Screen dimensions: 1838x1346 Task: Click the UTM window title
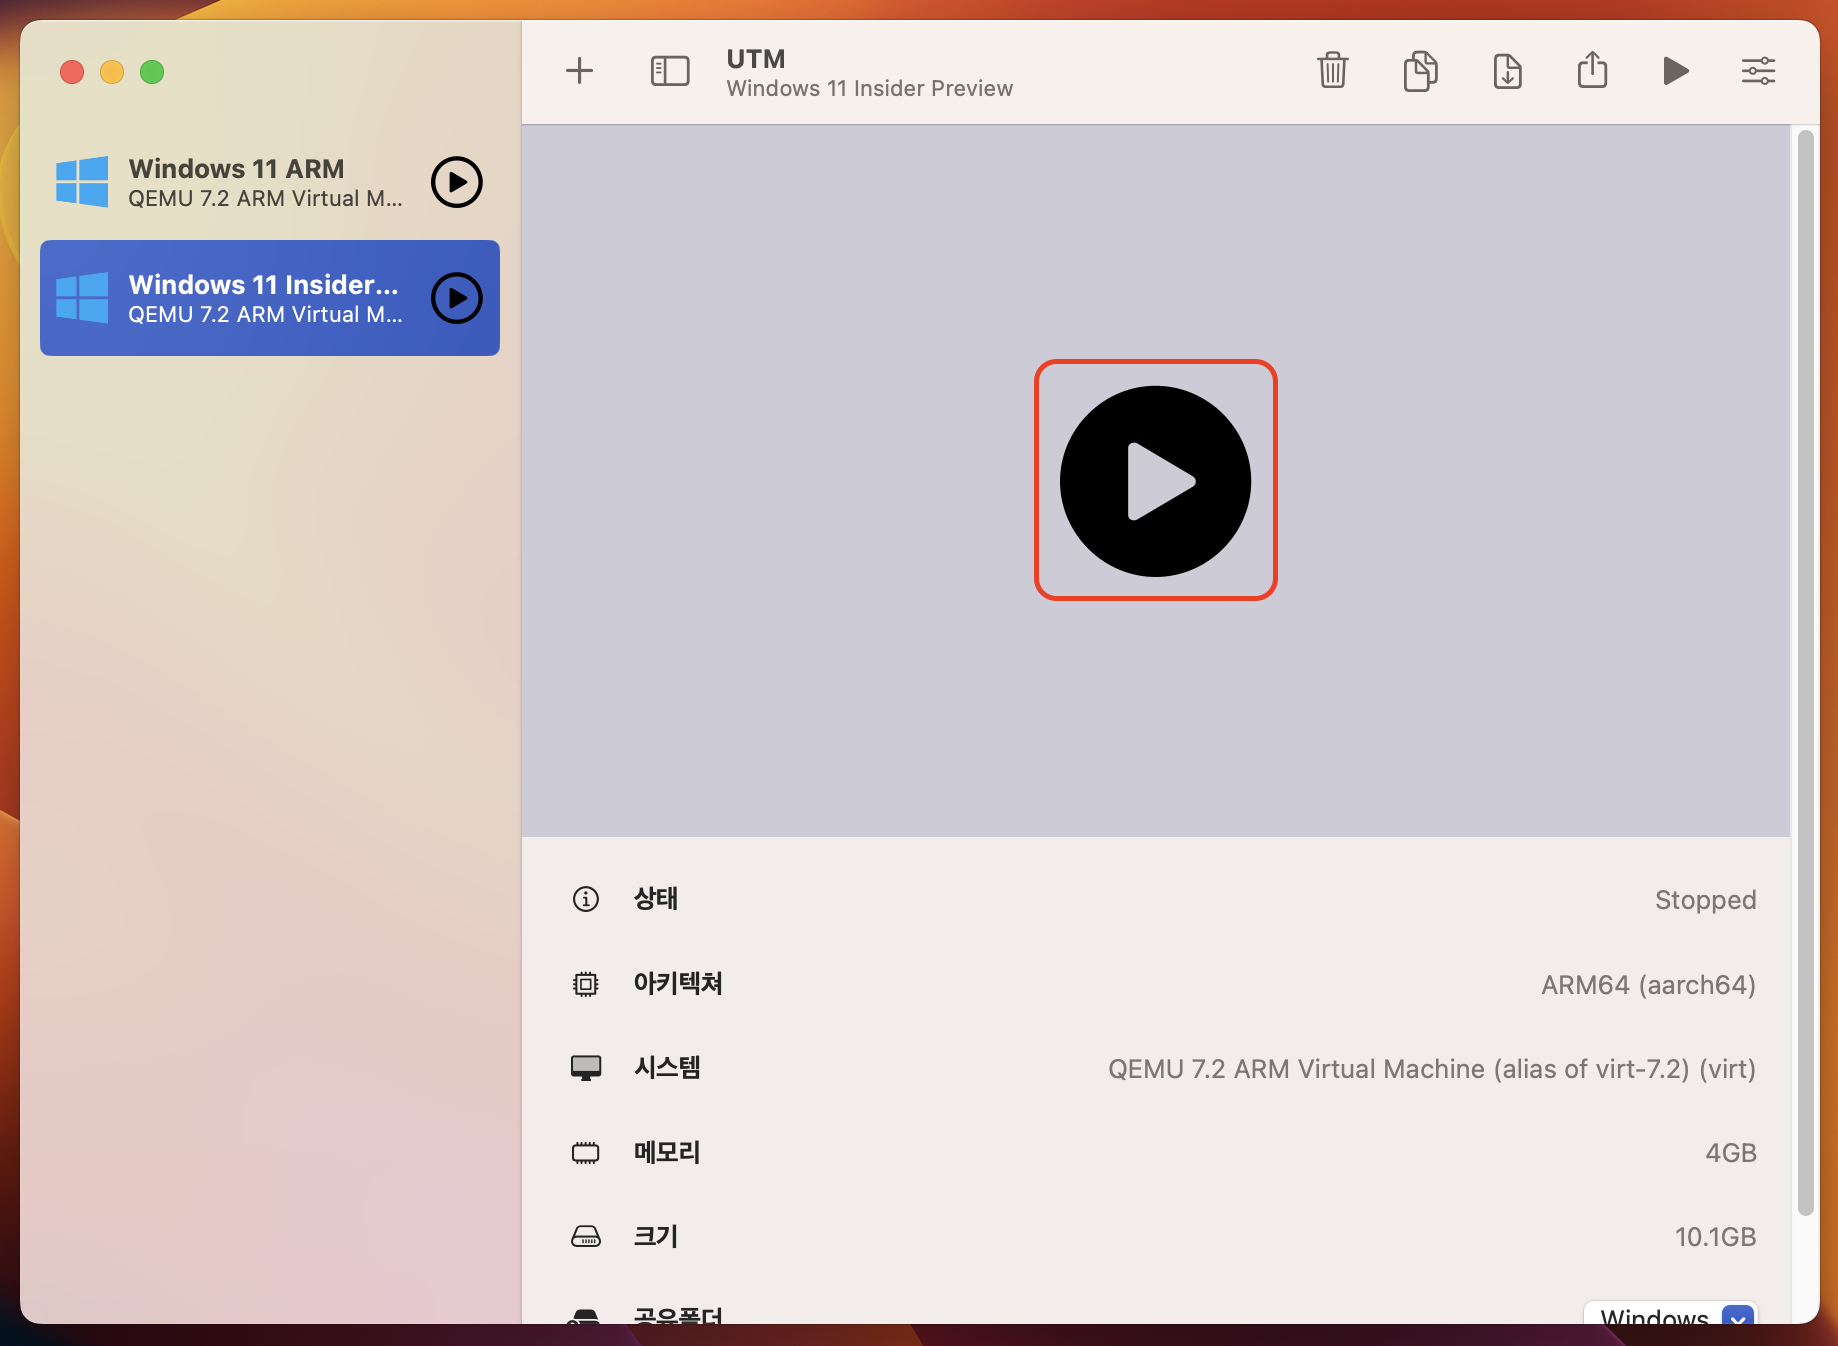756,59
